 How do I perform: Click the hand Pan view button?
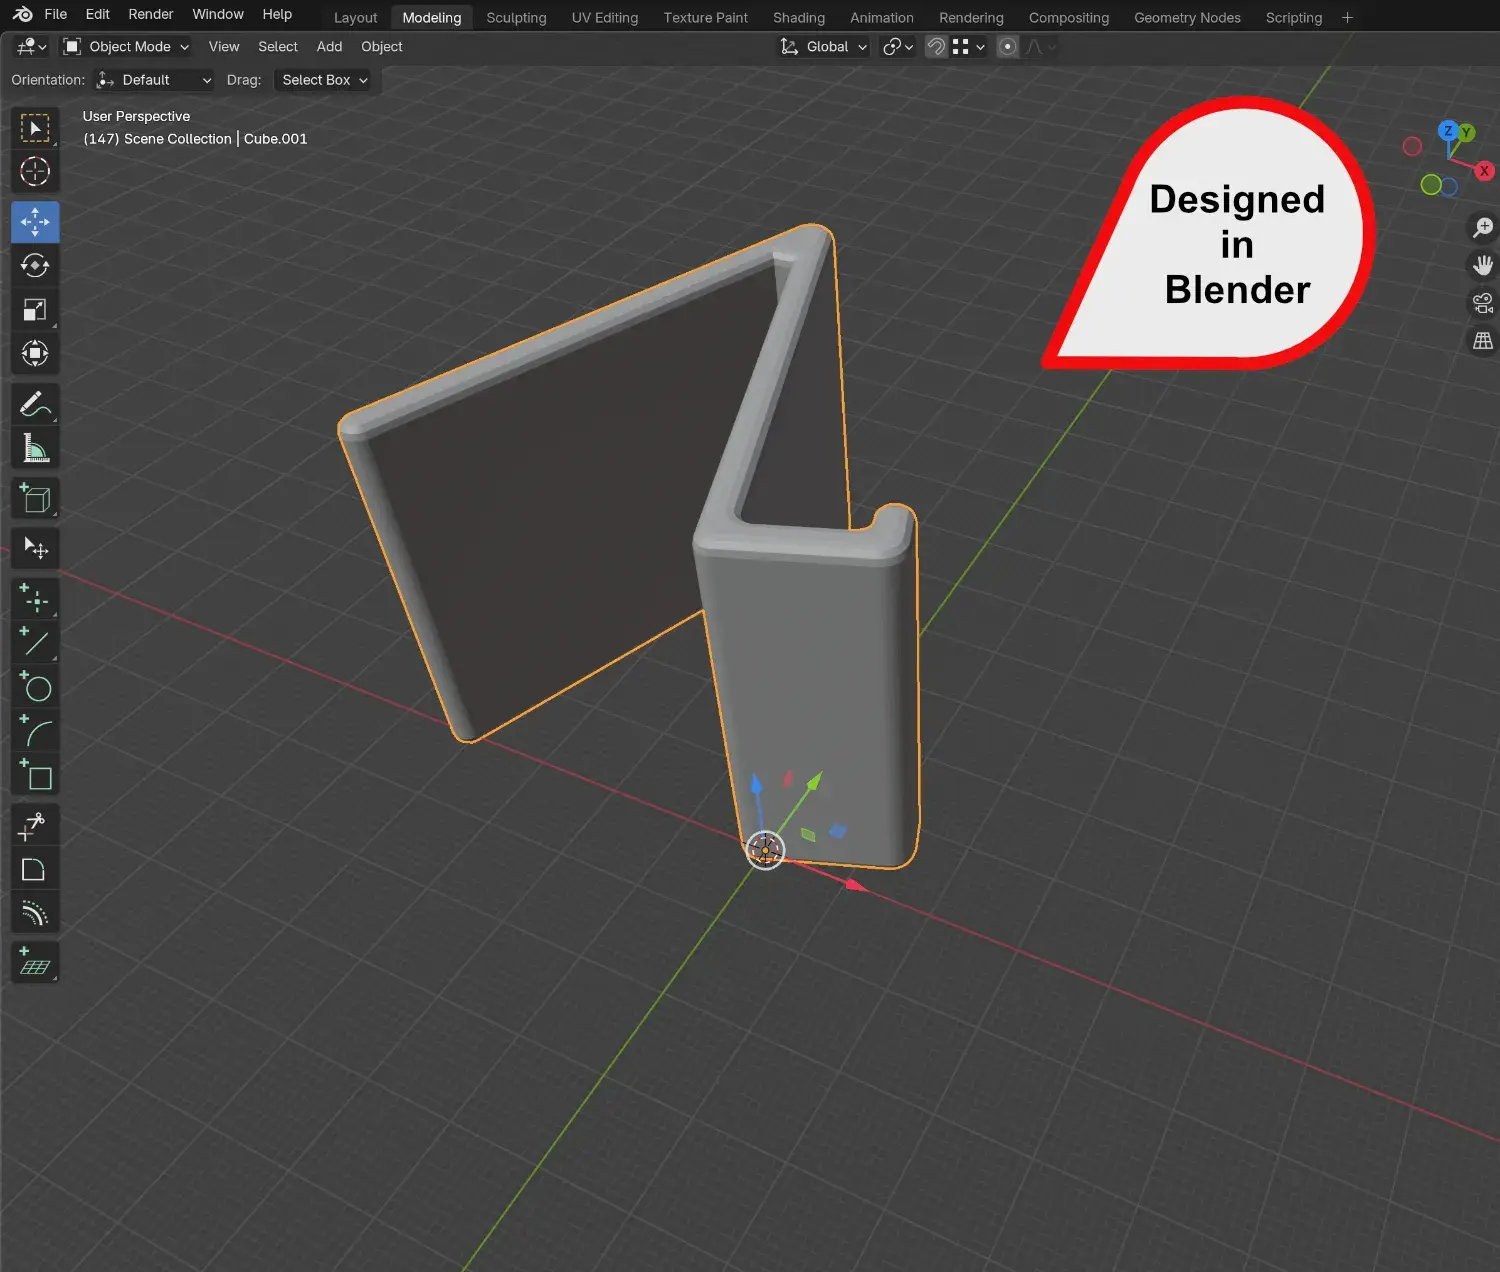[1483, 265]
